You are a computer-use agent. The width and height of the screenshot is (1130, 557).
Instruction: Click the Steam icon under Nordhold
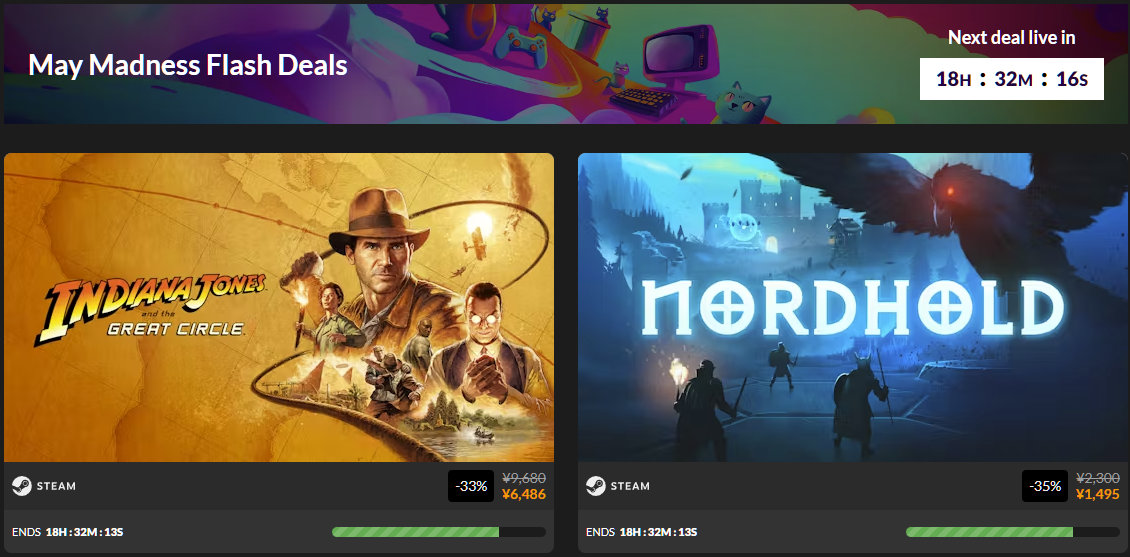pos(595,486)
